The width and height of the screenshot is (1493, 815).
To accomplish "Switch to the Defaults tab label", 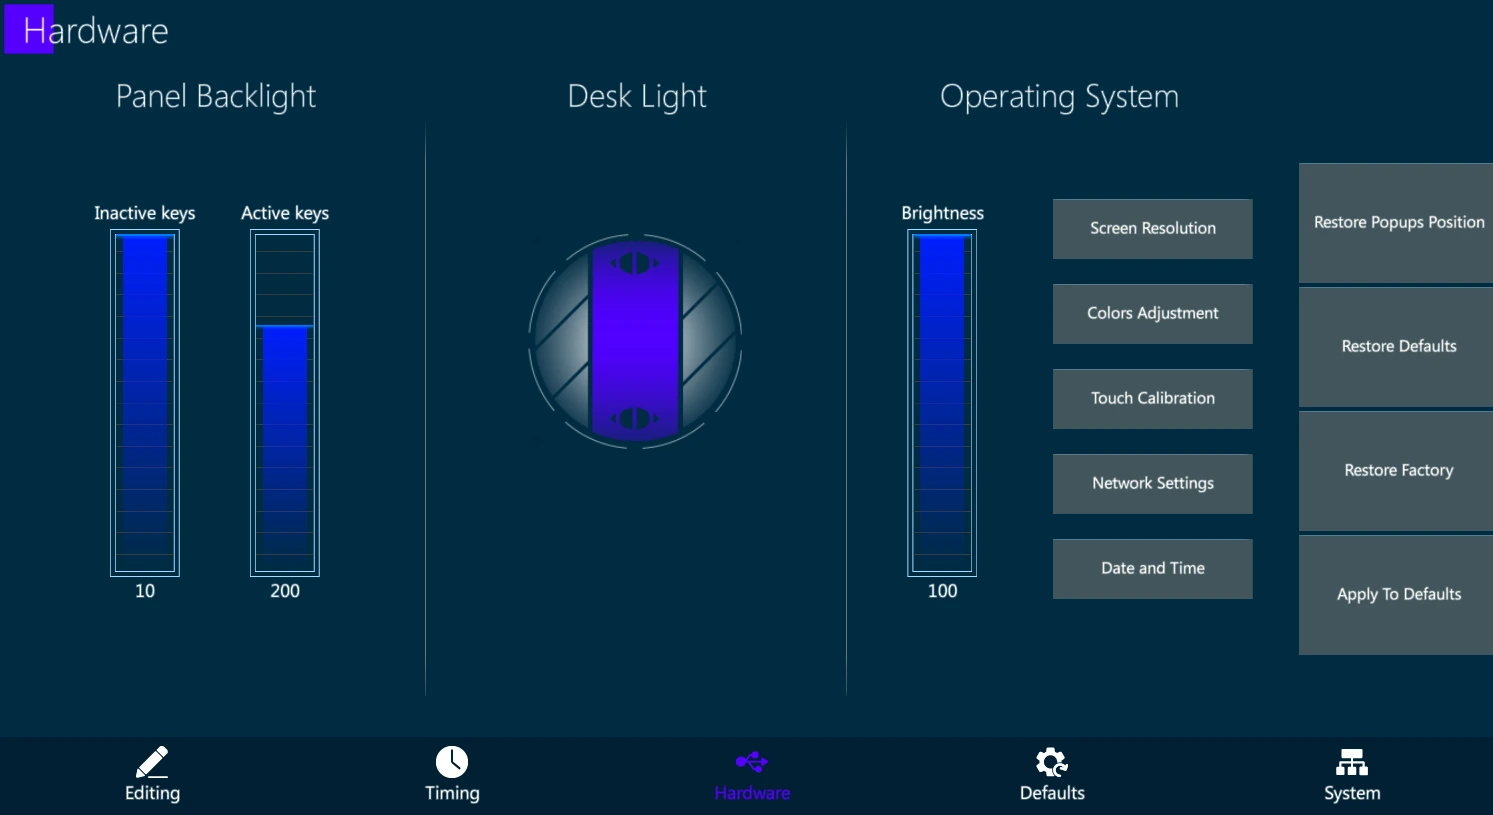I will click(1052, 793).
